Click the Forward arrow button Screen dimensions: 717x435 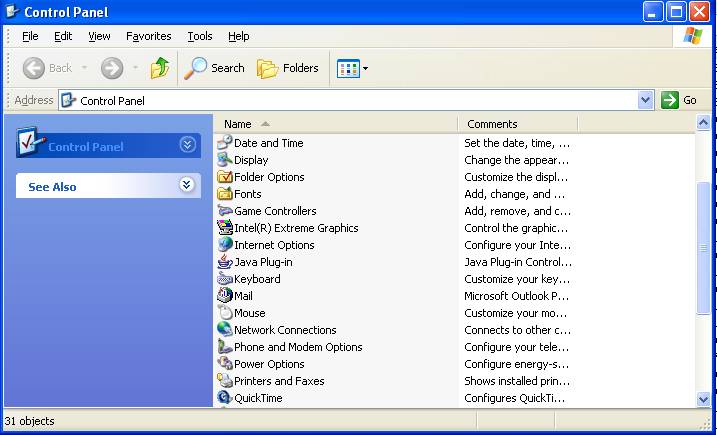(112, 68)
